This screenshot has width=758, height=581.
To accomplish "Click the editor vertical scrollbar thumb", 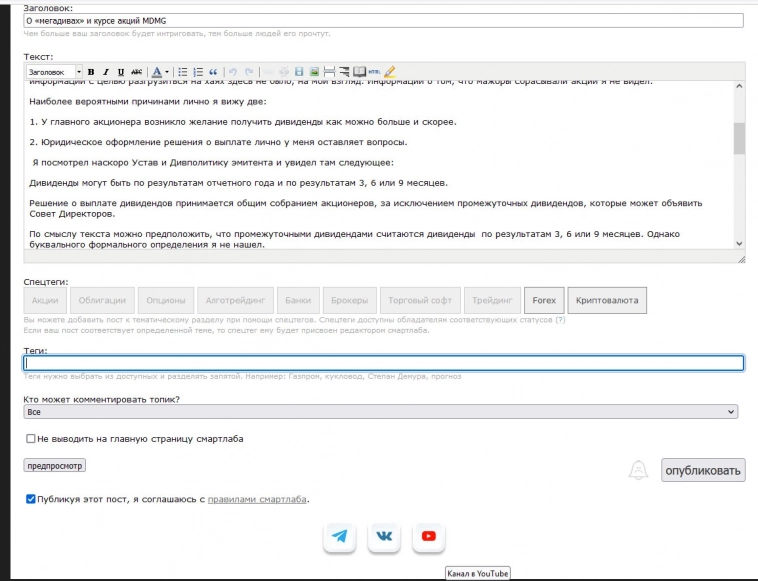I will pos(739,138).
